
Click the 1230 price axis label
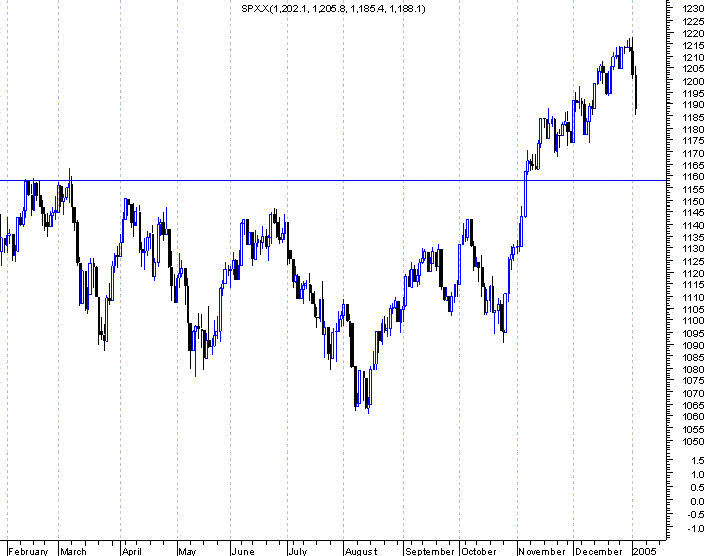click(x=693, y=9)
